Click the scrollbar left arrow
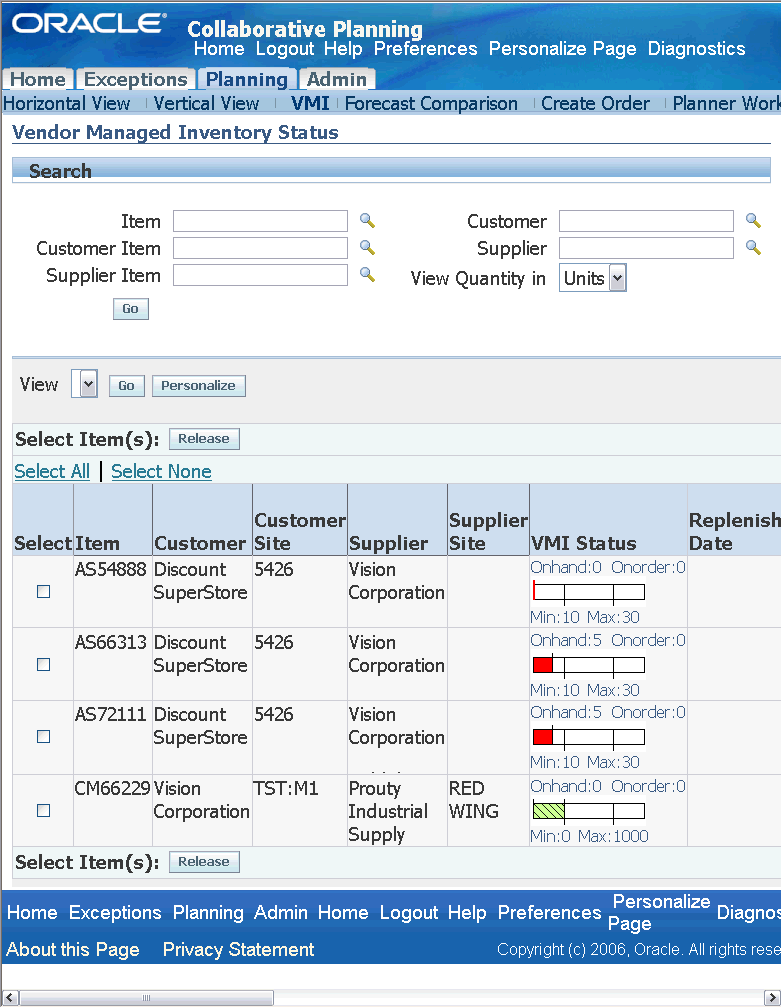 click(9, 998)
